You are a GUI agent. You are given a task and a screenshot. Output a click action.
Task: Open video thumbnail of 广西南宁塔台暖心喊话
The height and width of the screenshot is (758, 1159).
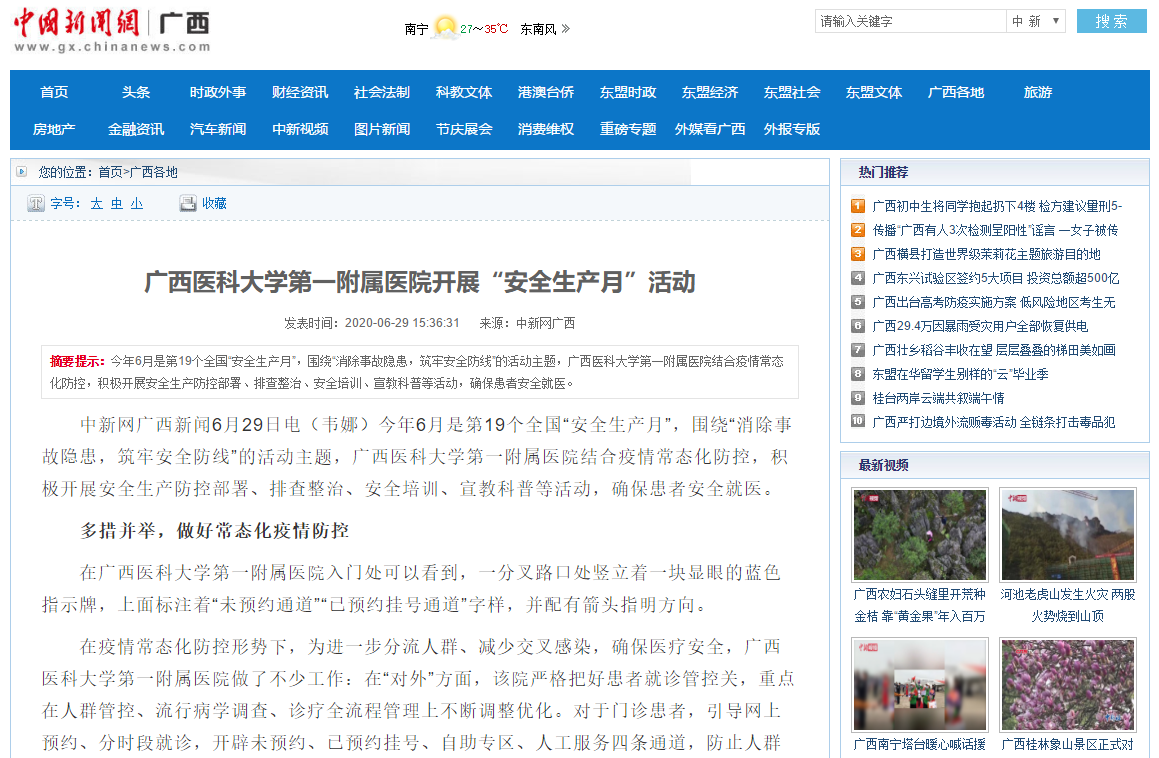pyautogui.click(x=920, y=685)
